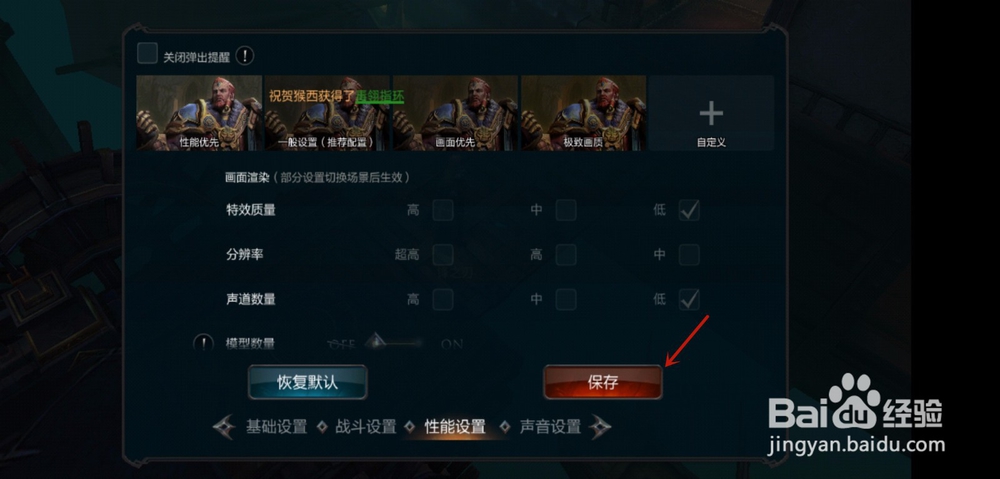Switch to the 战斗设置 tab
This screenshot has height=479, width=1000.
coord(366,427)
